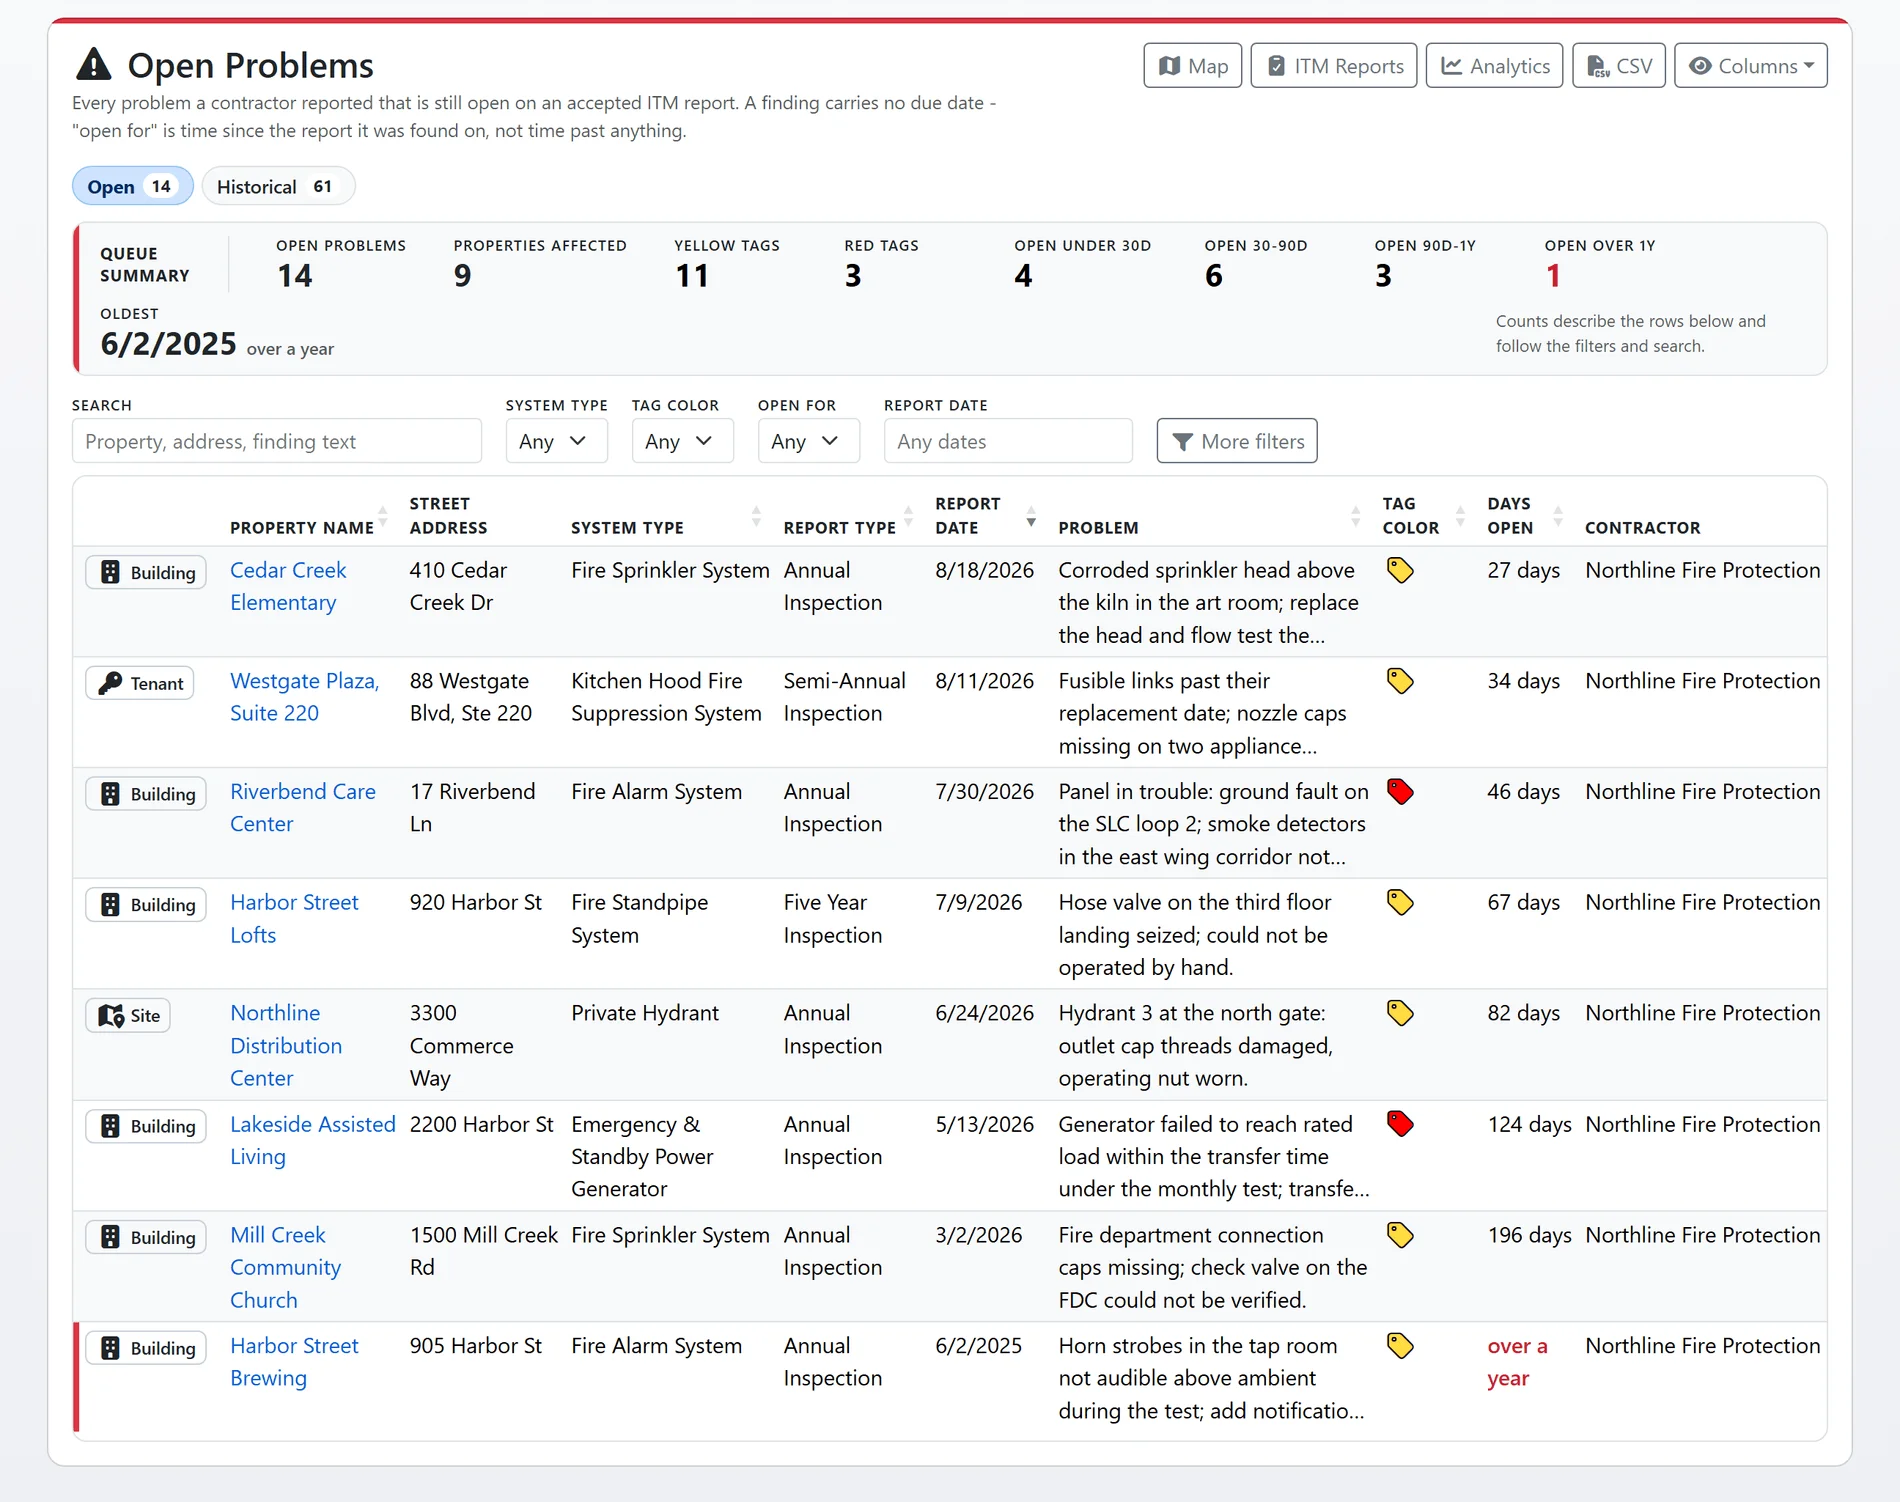Screen dimensions: 1900x1502
Task: Click Building badge on Harbor Street Brewing row
Action: 146,1348
